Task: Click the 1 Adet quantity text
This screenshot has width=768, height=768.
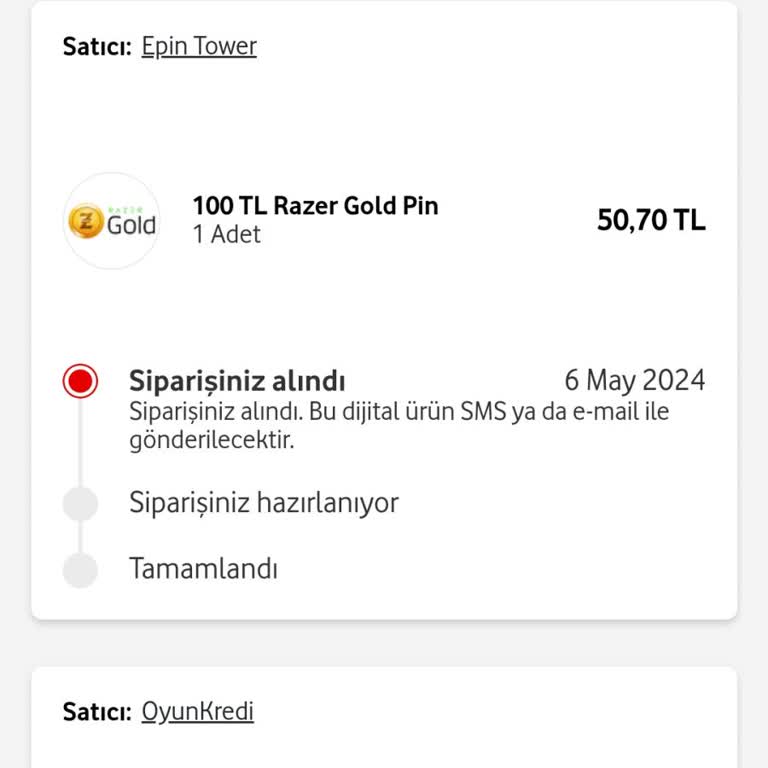Action: click(227, 234)
